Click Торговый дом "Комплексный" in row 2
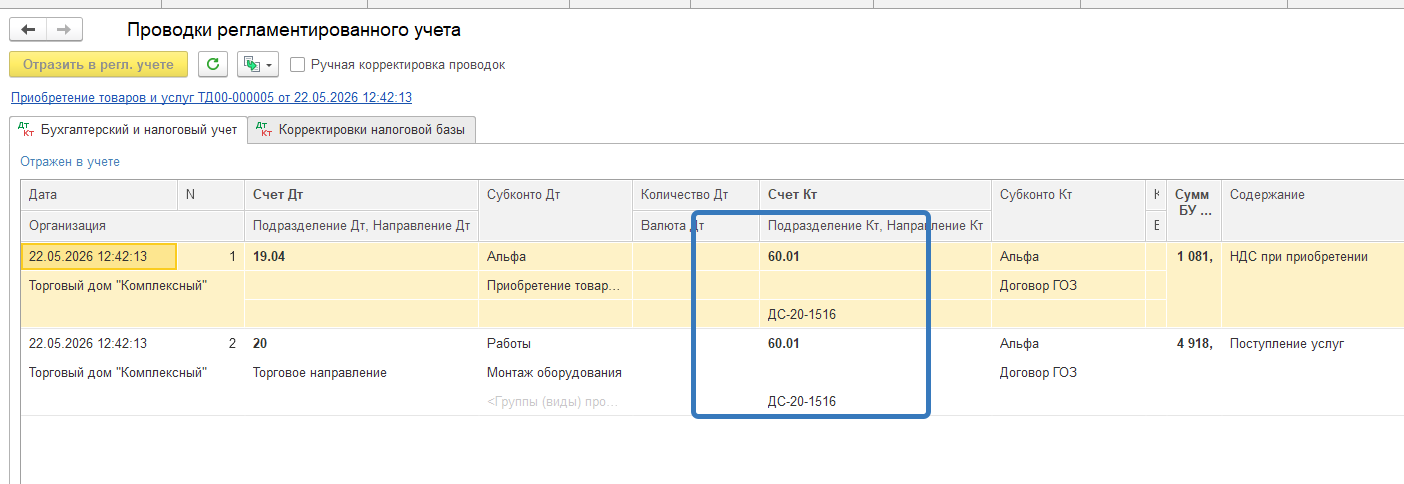This screenshot has height=484, width=1404. coord(132,372)
